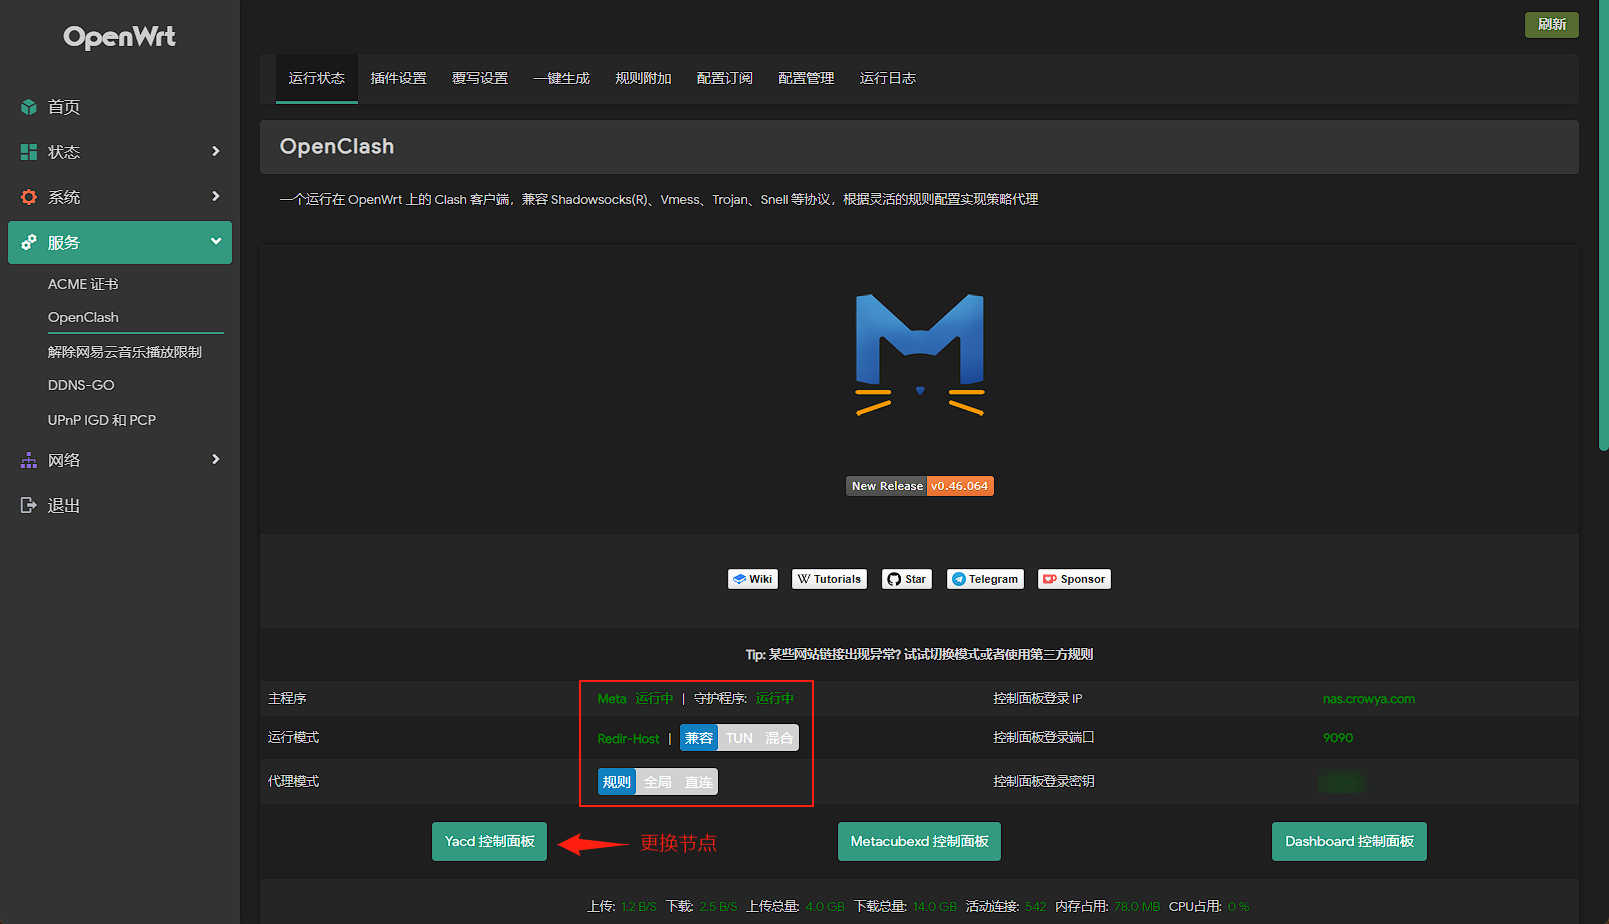The image size is (1609, 924).
Task: Click the 活动连接 542 value
Action: 1035,907
